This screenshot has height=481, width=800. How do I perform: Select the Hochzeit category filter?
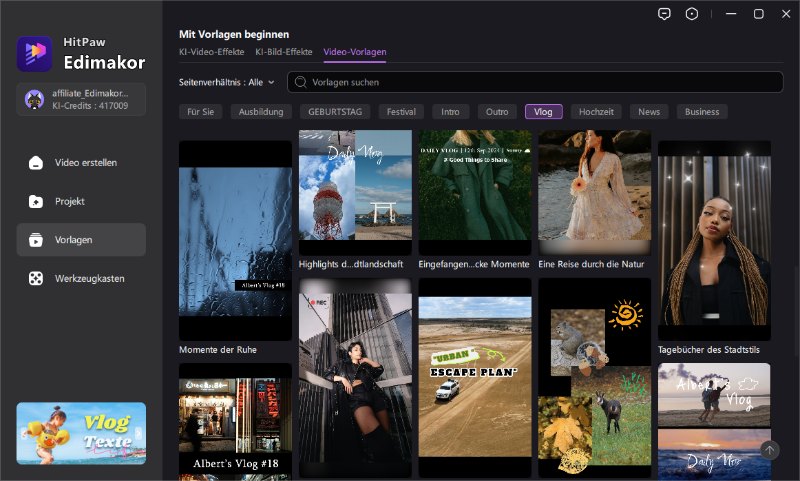click(x=595, y=112)
